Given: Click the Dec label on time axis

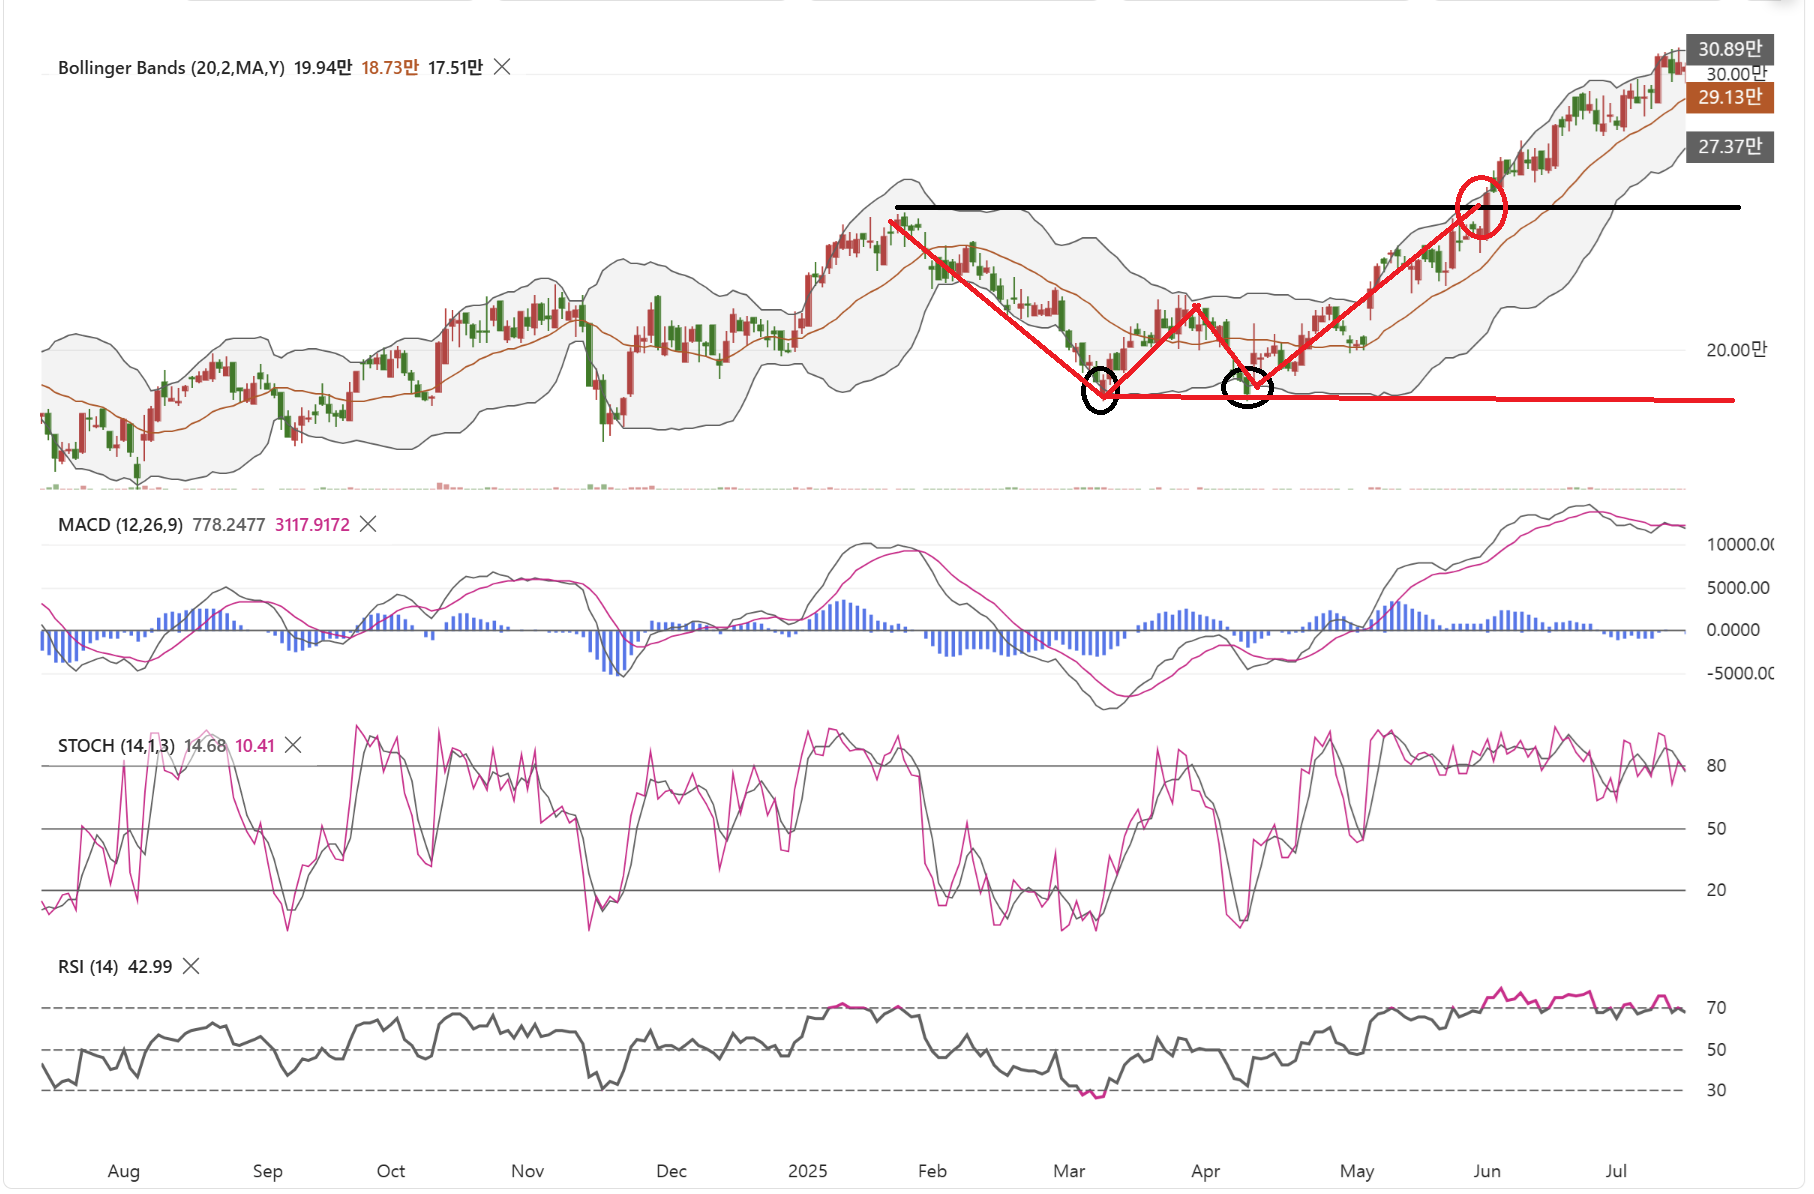Looking at the screenshot, I should click(671, 1170).
